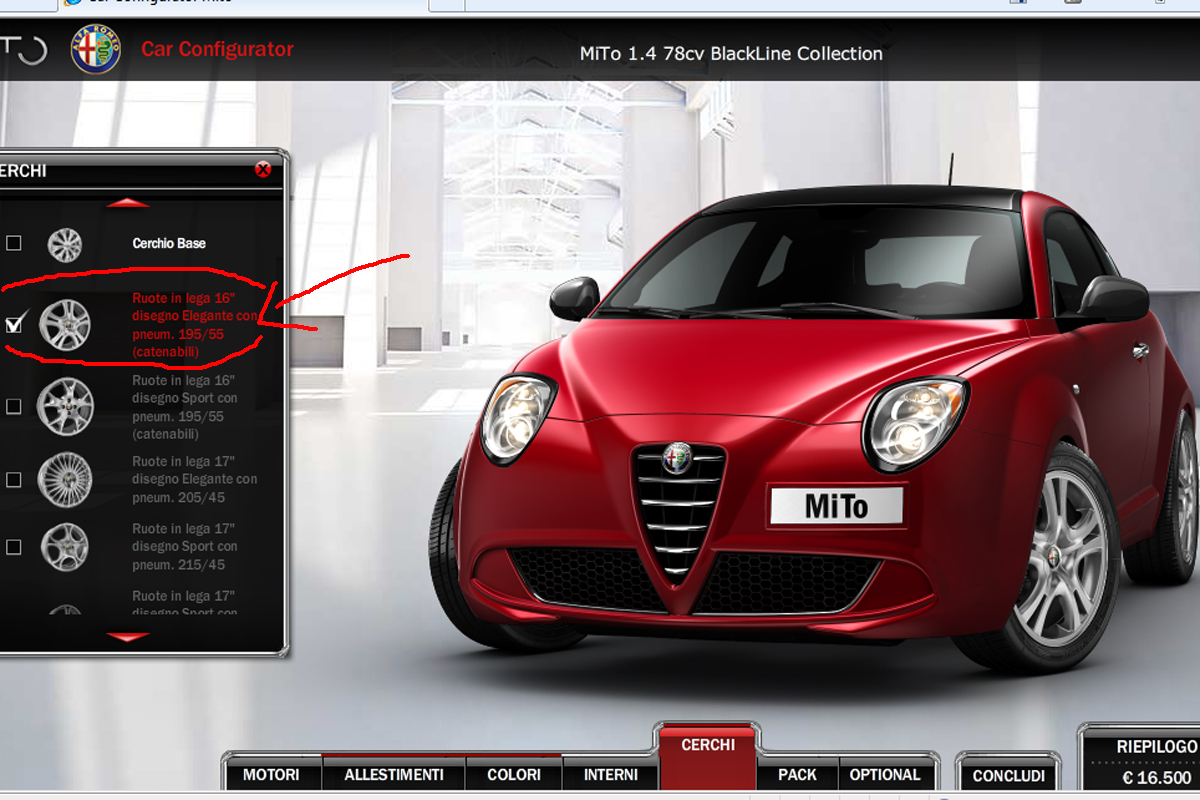Click the 16" Sport wheel thumbnail image
This screenshot has width=1200, height=800.
[65, 407]
